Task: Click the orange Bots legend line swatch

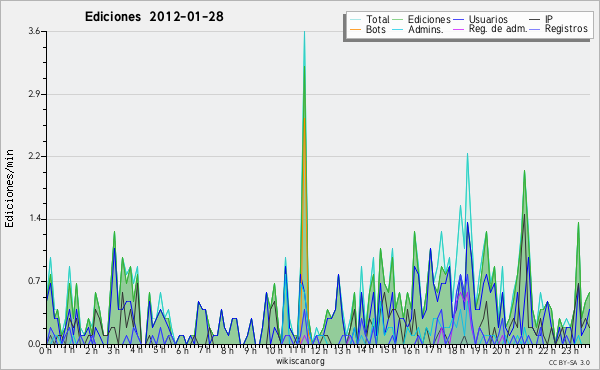Action: click(x=355, y=29)
